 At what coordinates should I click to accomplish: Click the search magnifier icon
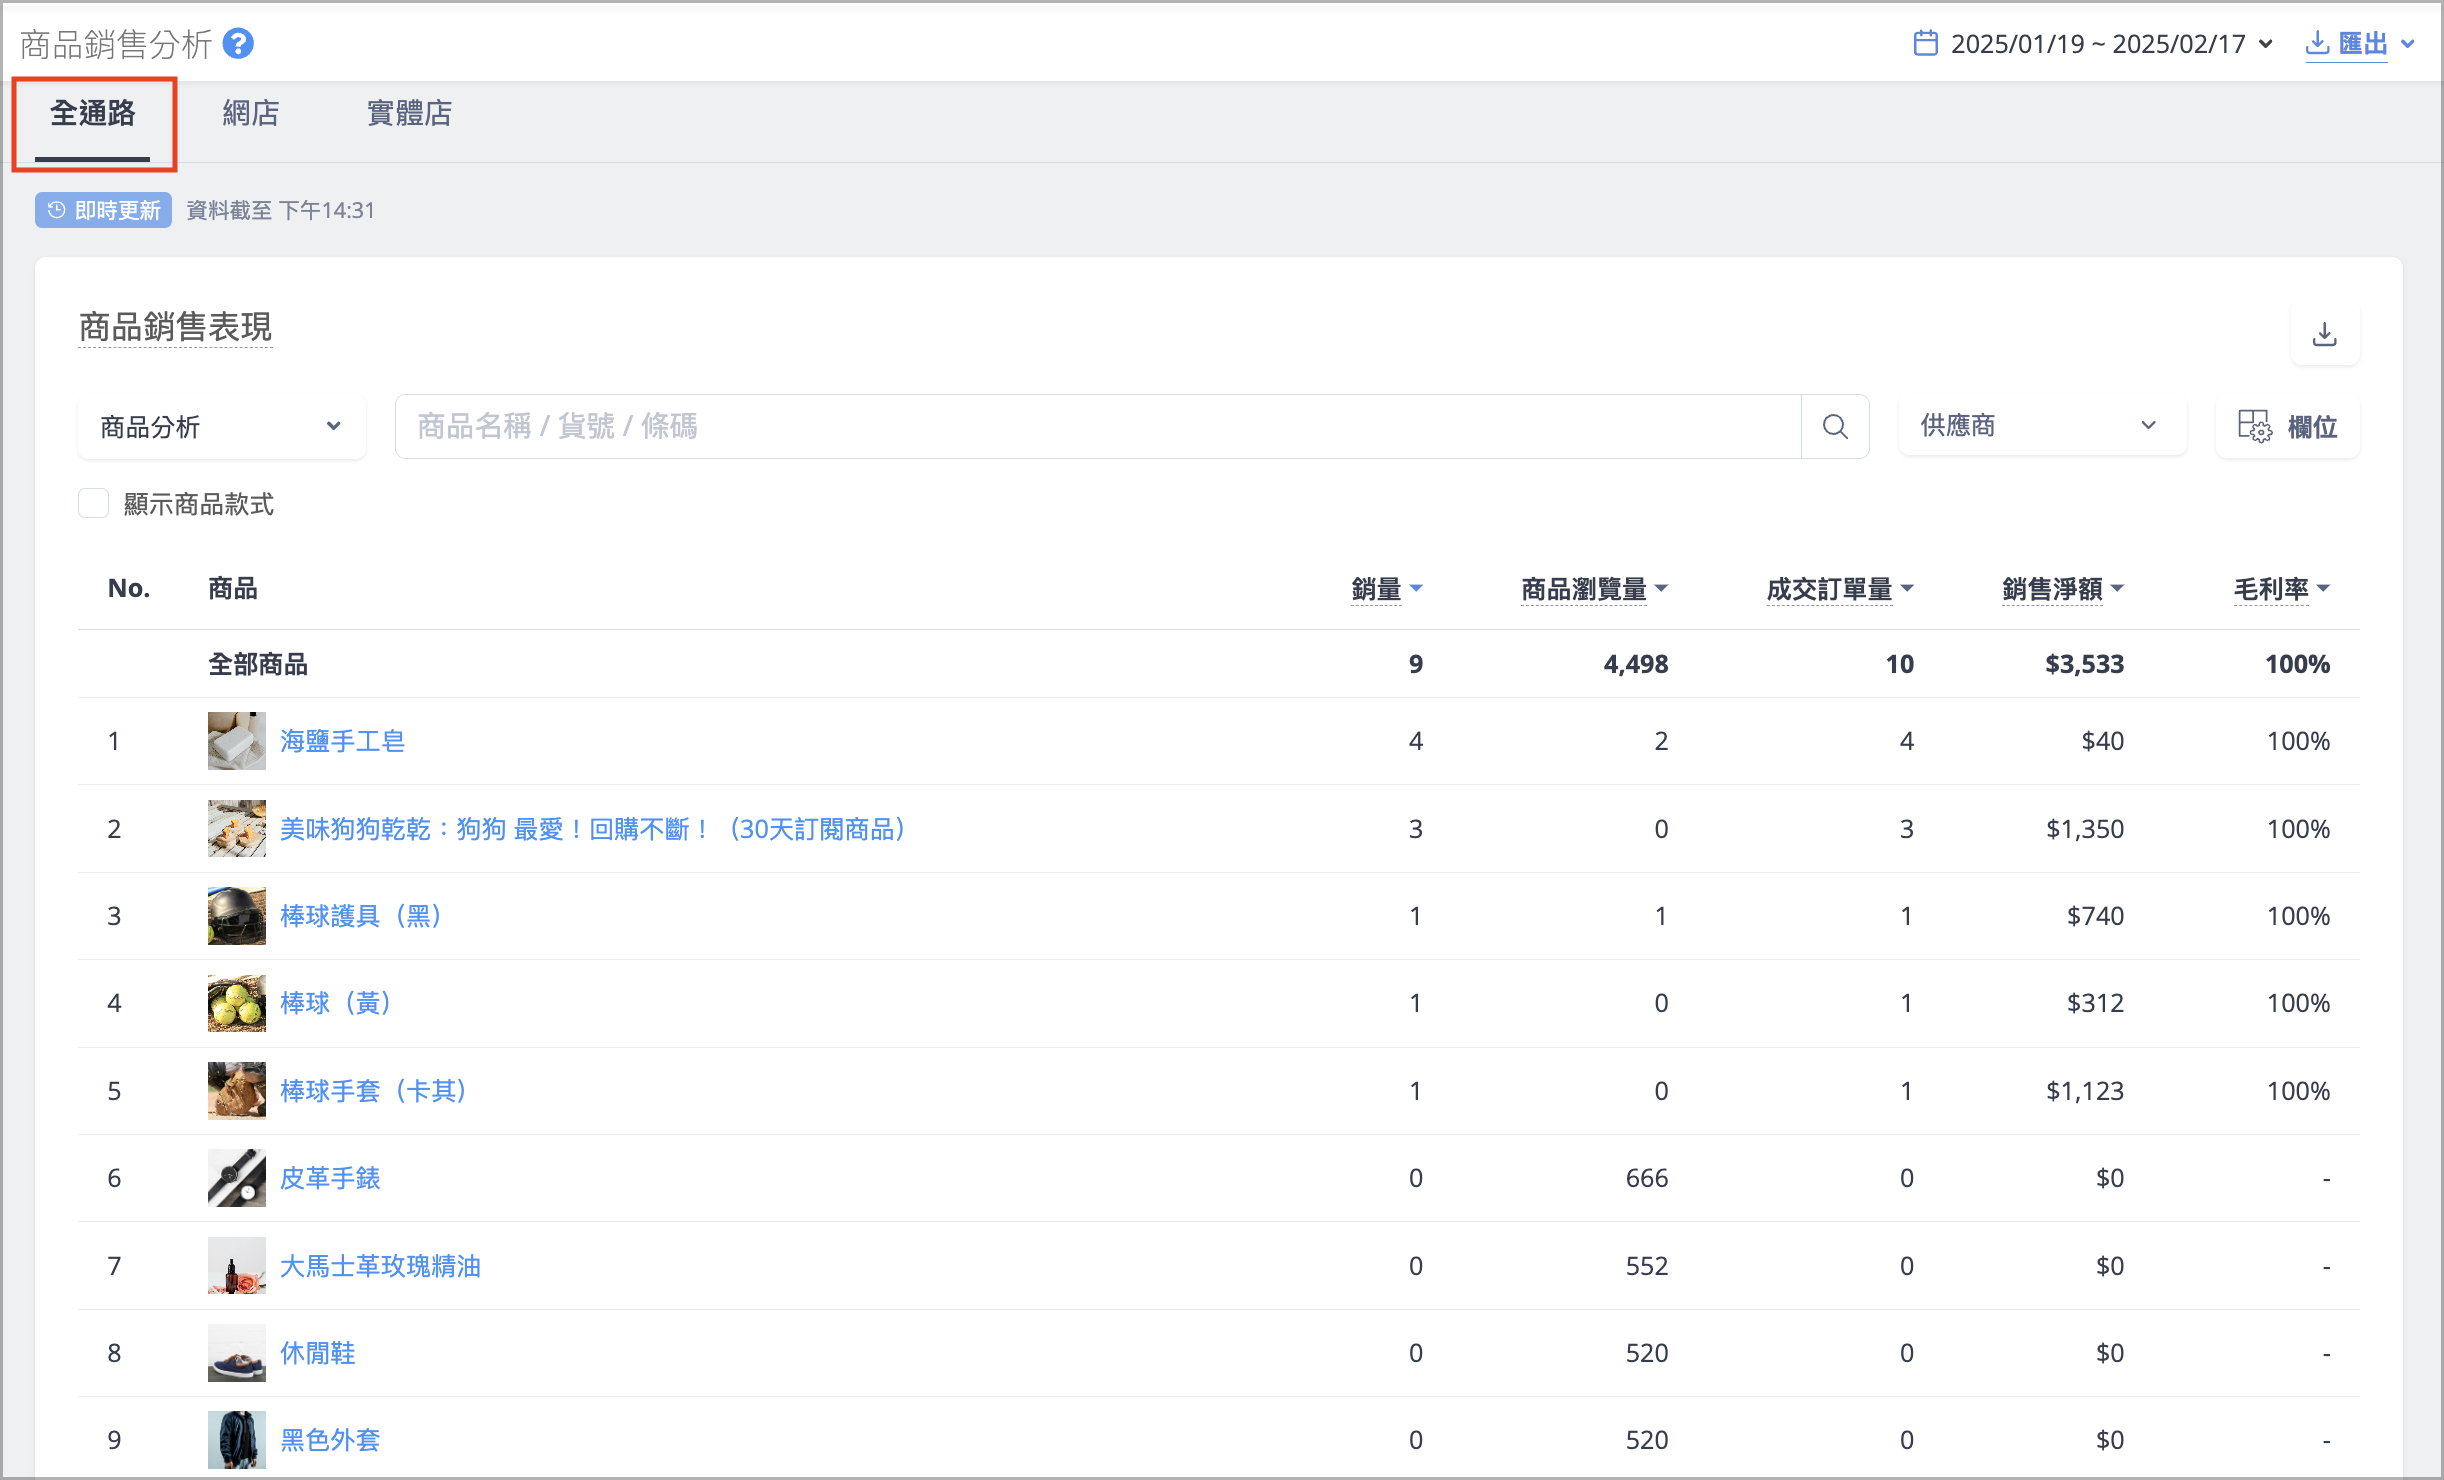coord(1835,427)
